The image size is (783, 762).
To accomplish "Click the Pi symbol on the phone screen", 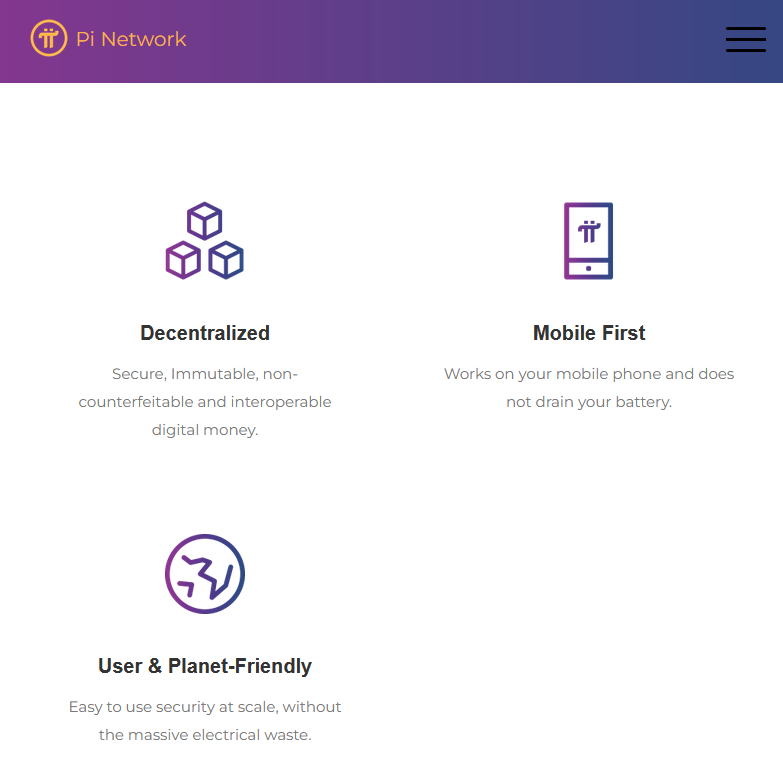I will coord(589,232).
